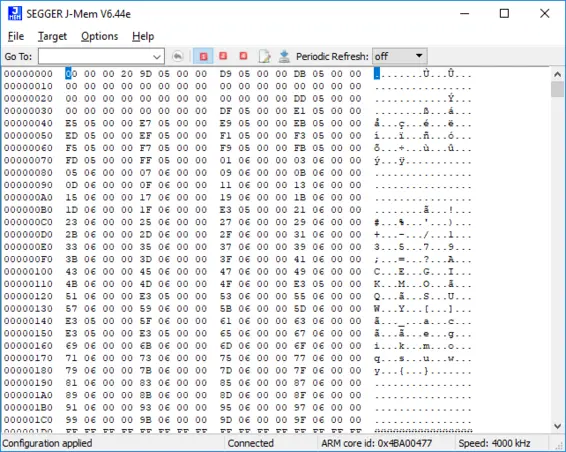Switch to 4-byte access width icon

click(243, 56)
